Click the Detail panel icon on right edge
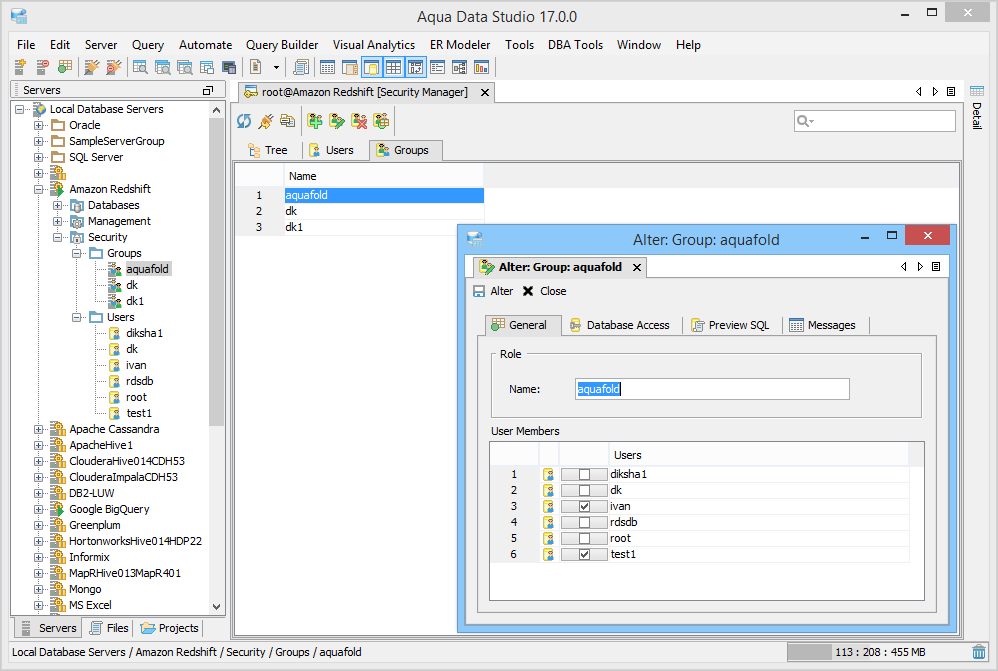The width and height of the screenshot is (998, 671). (x=977, y=91)
